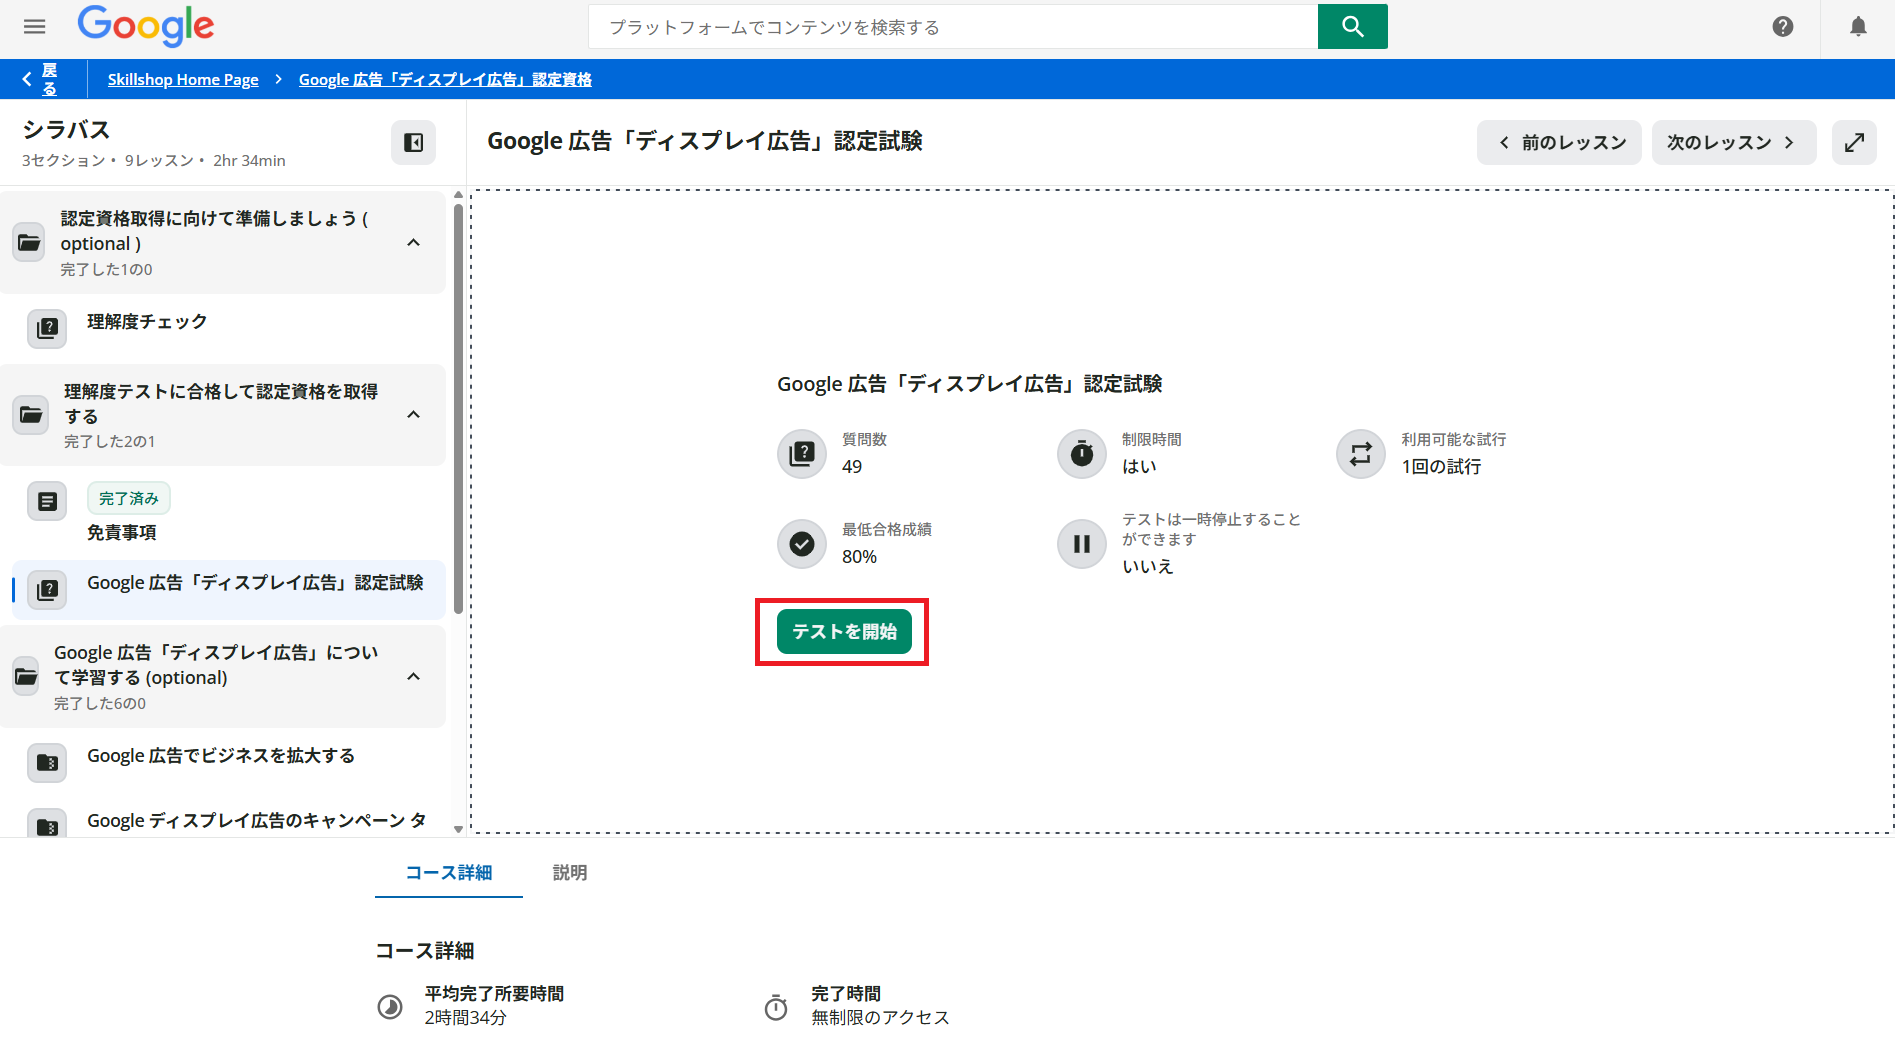Collapse Google 広告について学習する section chevron
1895x1061 pixels.
[x=414, y=677]
